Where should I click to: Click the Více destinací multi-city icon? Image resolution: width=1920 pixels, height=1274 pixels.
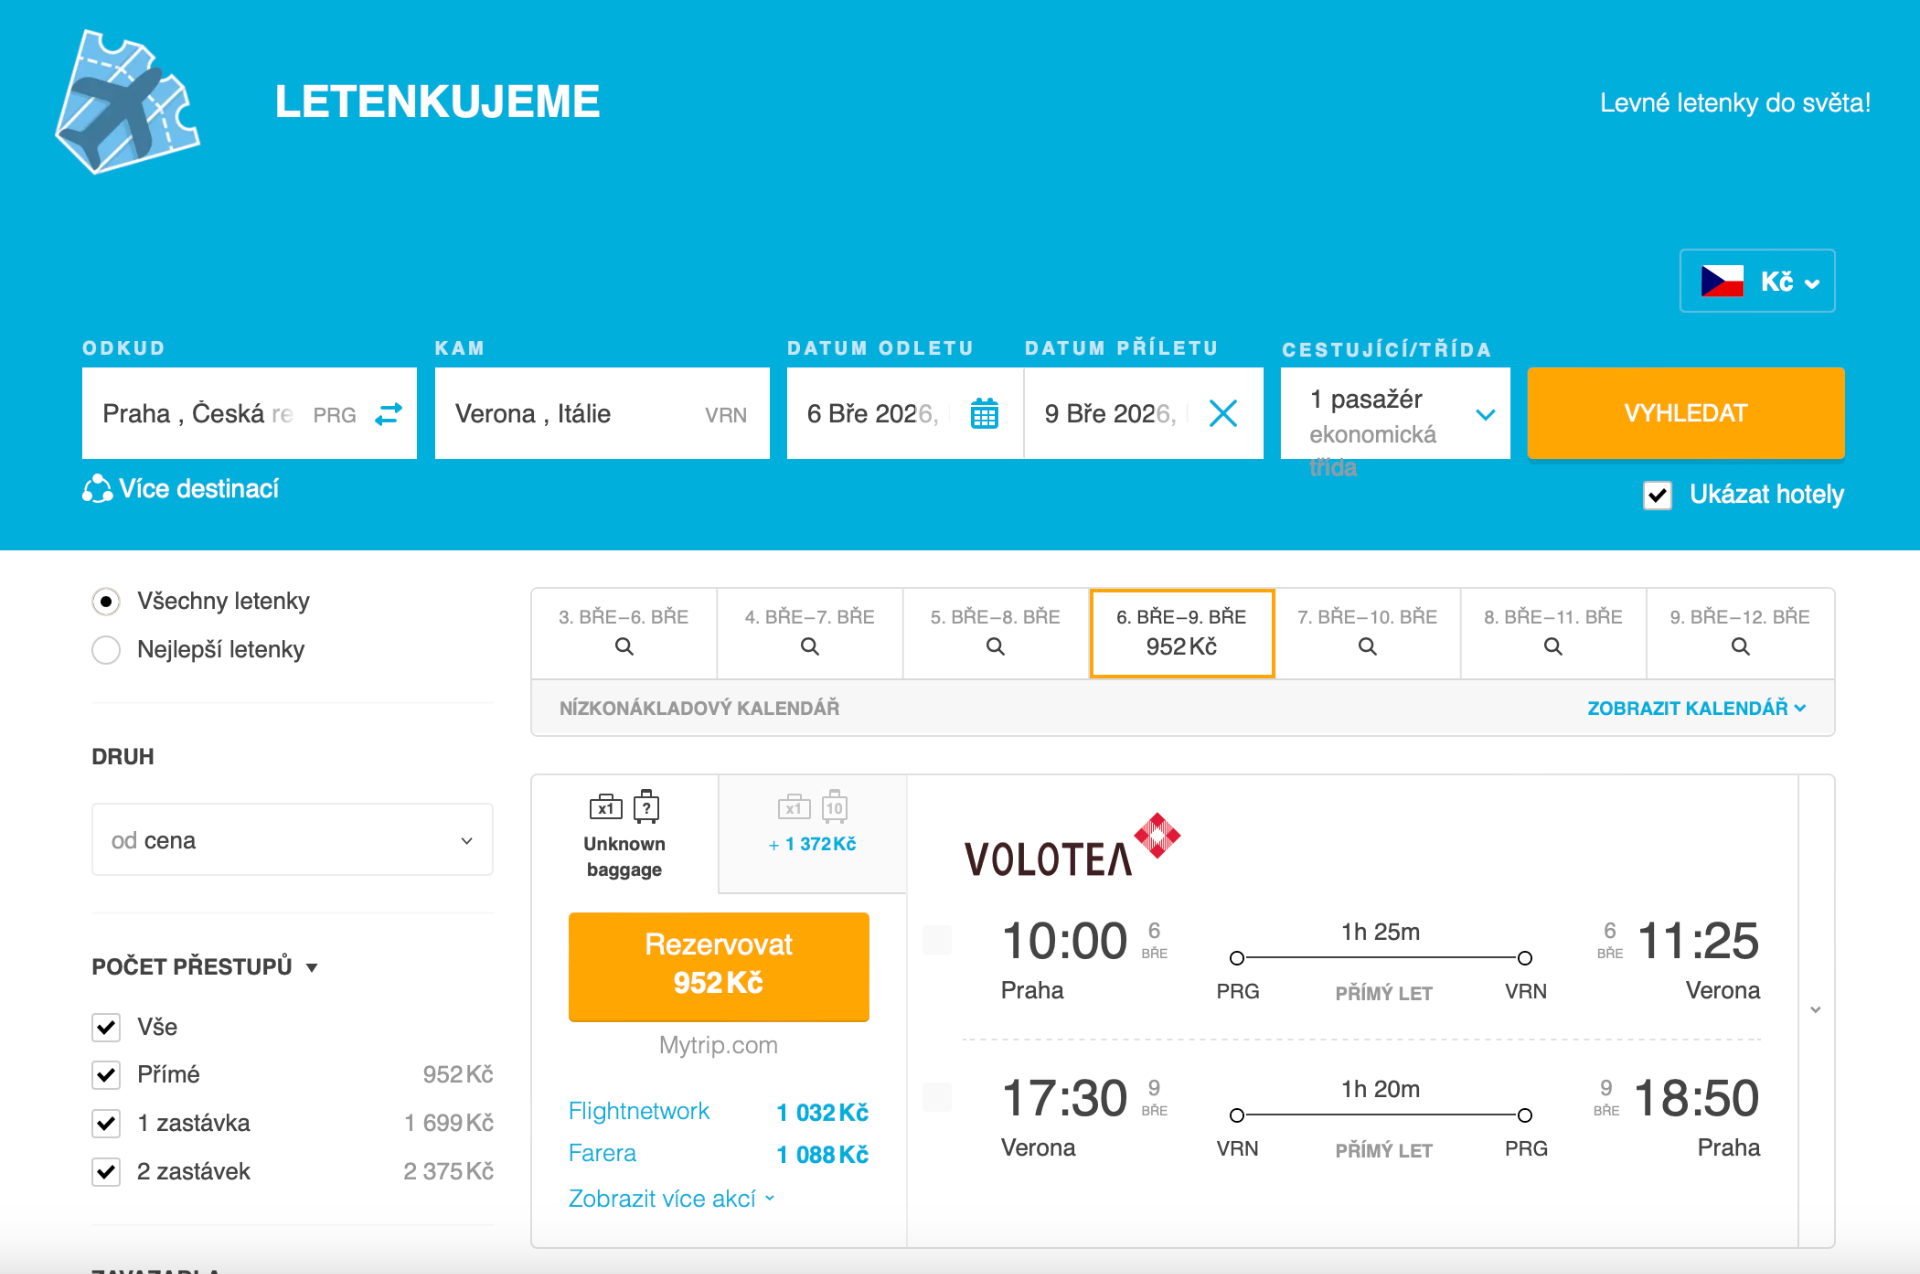(x=97, y=489)
